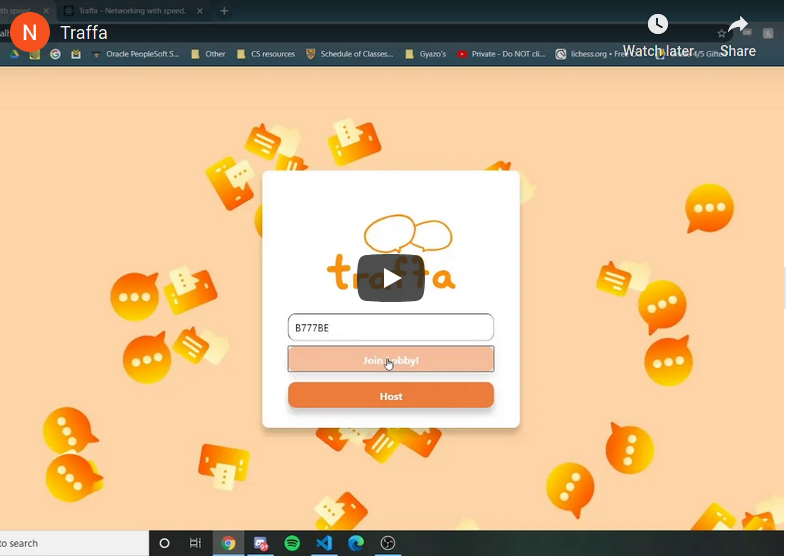The image size is (786, 557).
Task: Open Task View on the taskbar
Action: coord(195,543)
